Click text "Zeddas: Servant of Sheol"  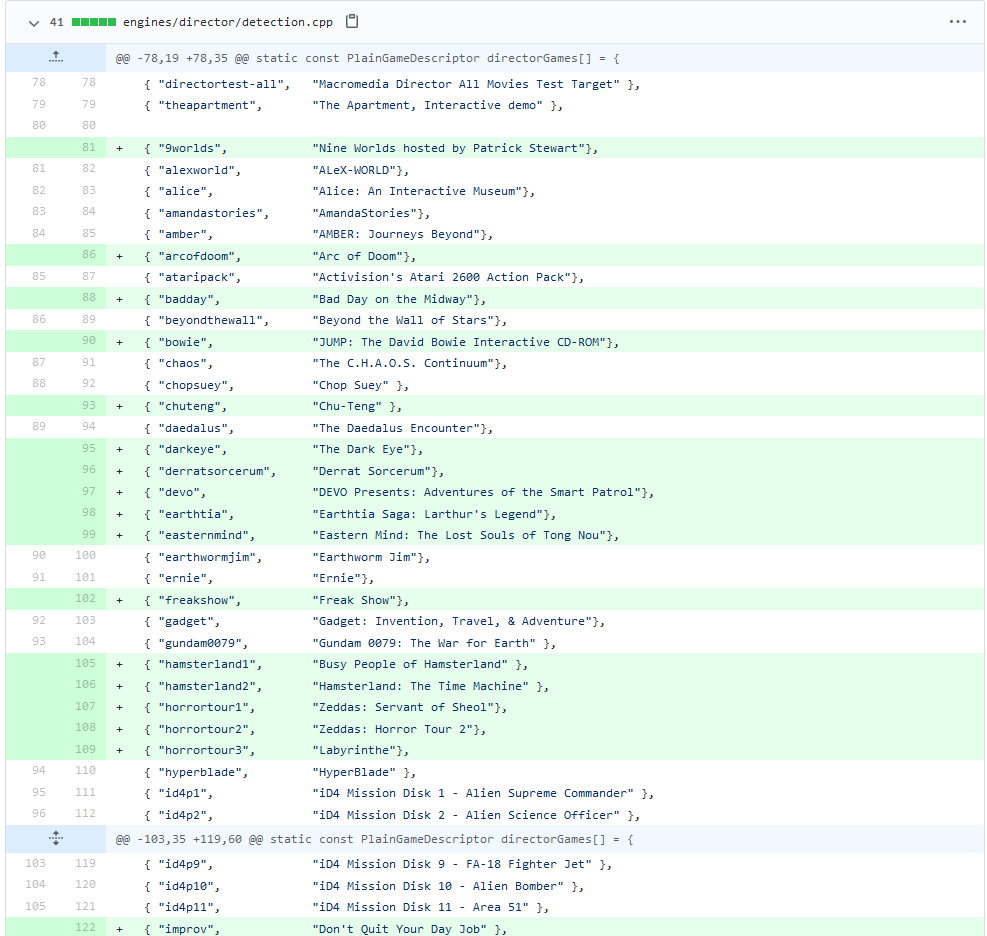403,707
